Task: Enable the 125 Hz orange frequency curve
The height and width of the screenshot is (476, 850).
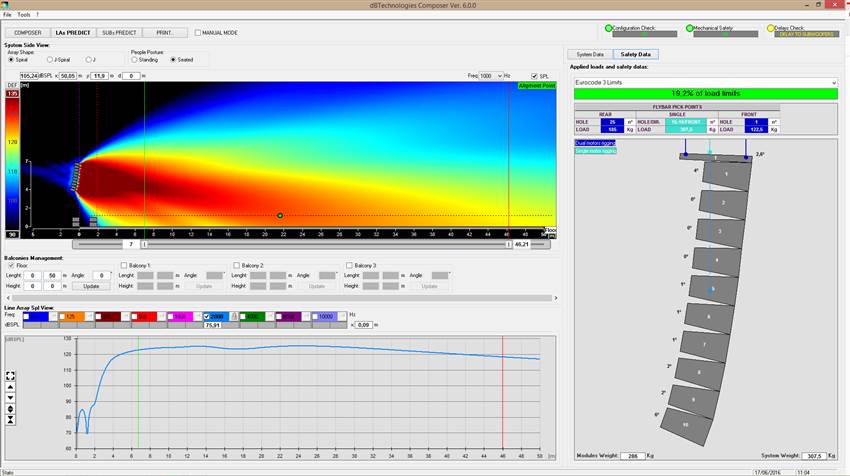Action: [x=62, y=317]
